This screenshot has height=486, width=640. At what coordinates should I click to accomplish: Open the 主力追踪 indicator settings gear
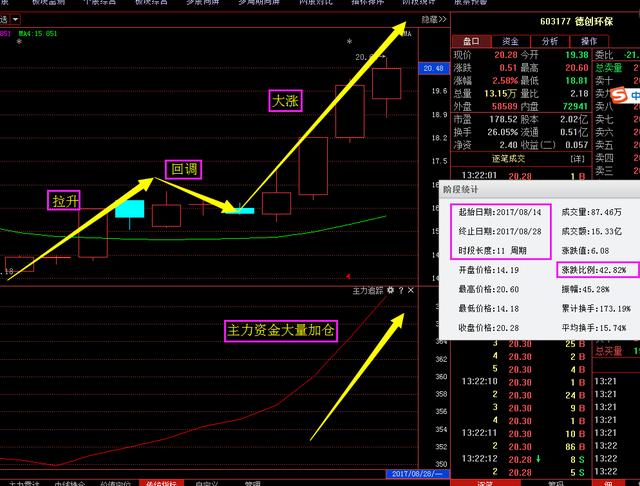390,290
